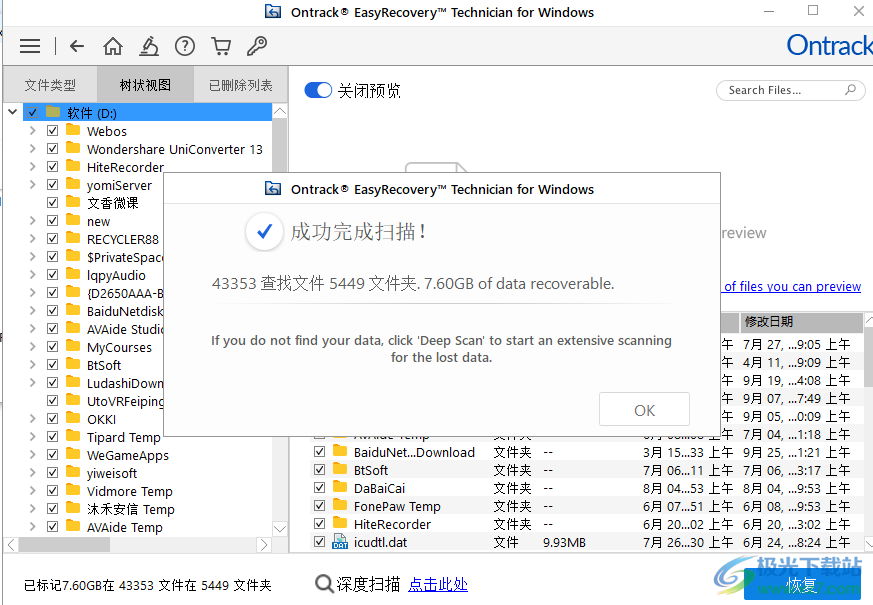Click the file list scrollbar down arrow
873x605 pixels.
coord(868,542)
